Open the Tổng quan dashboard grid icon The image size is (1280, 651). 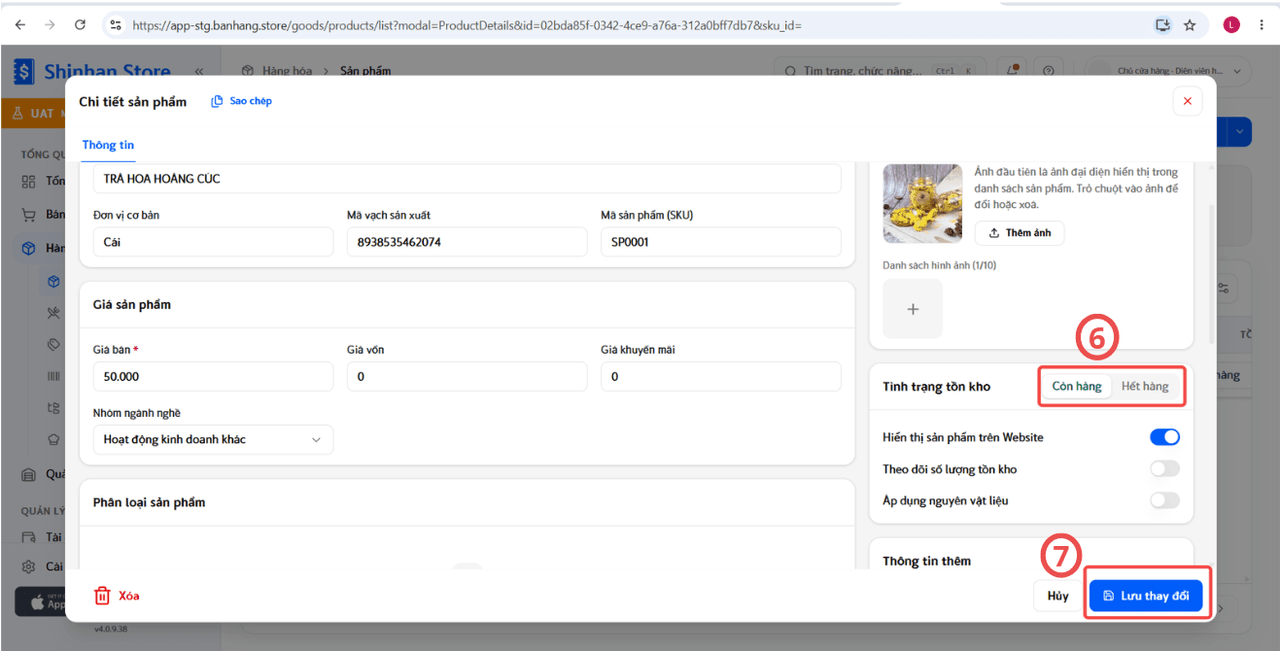(28, 181)
